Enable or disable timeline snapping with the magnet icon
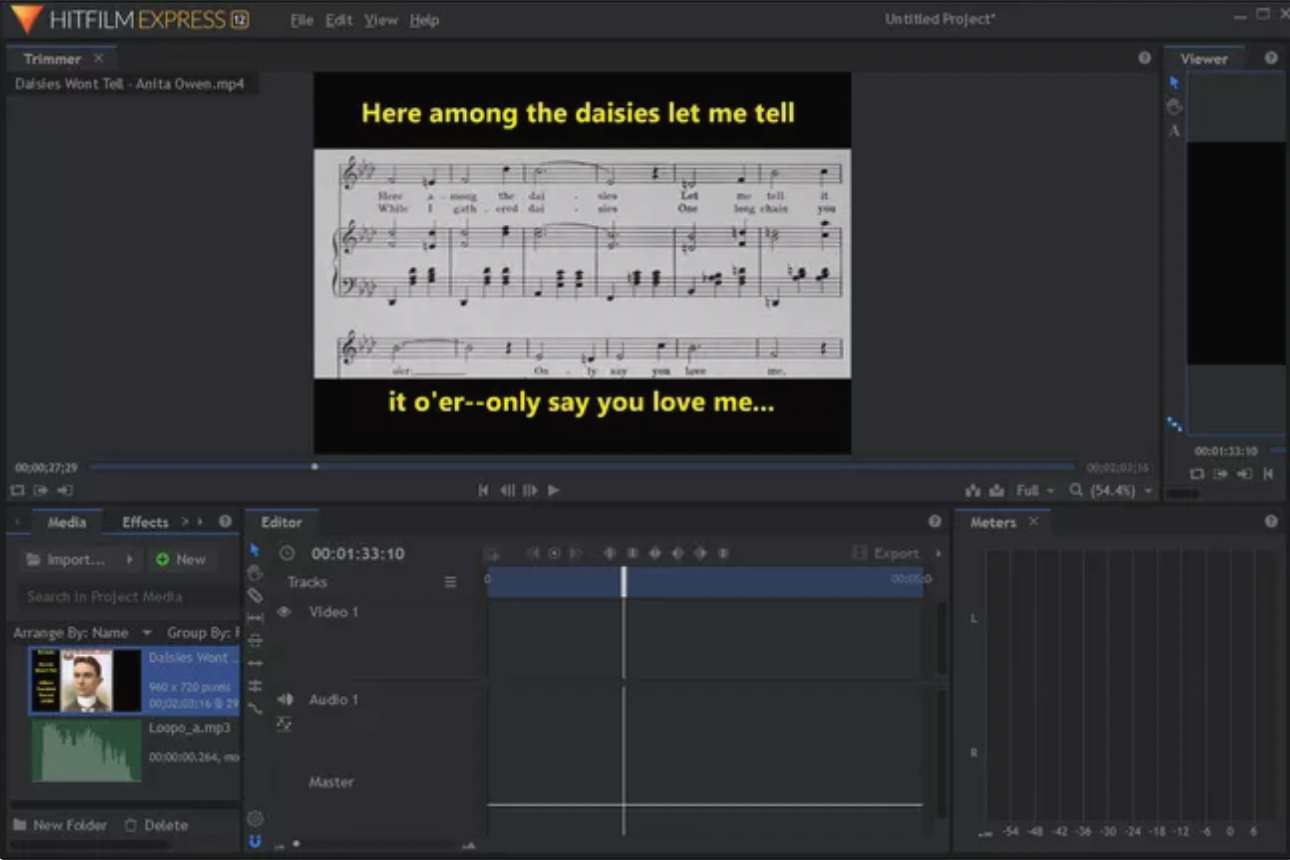Viewport: 1290px width, 860px height. tap(256, 842)
